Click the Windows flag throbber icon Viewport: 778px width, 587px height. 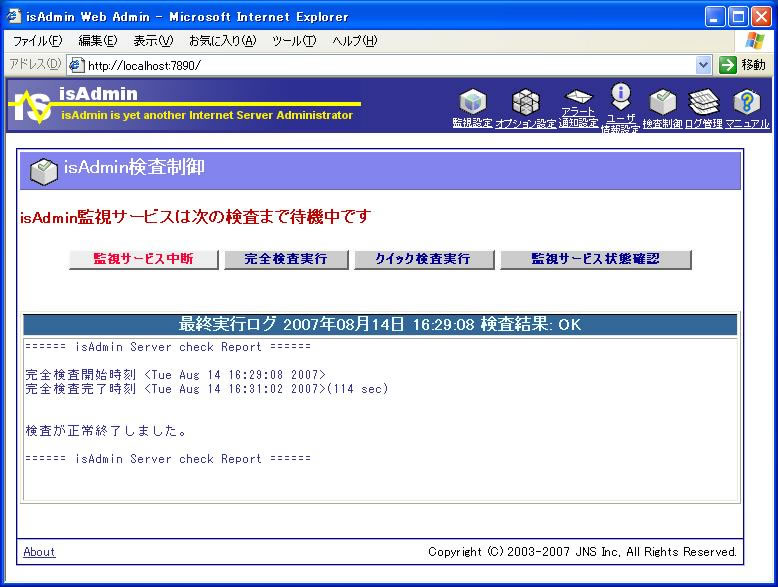click(x=754, y=41)
